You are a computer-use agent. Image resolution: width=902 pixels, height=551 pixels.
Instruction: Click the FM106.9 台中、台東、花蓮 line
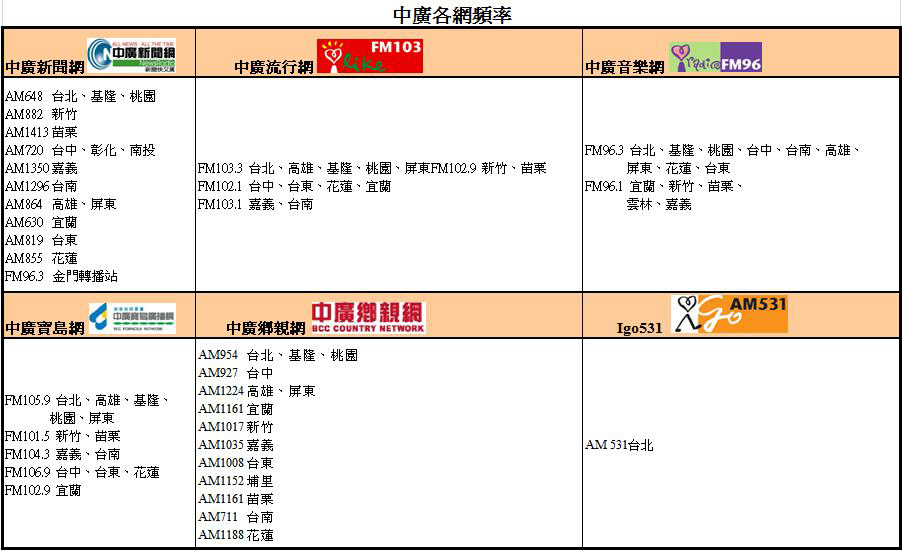pyautogui.click(x=82, y=472)
